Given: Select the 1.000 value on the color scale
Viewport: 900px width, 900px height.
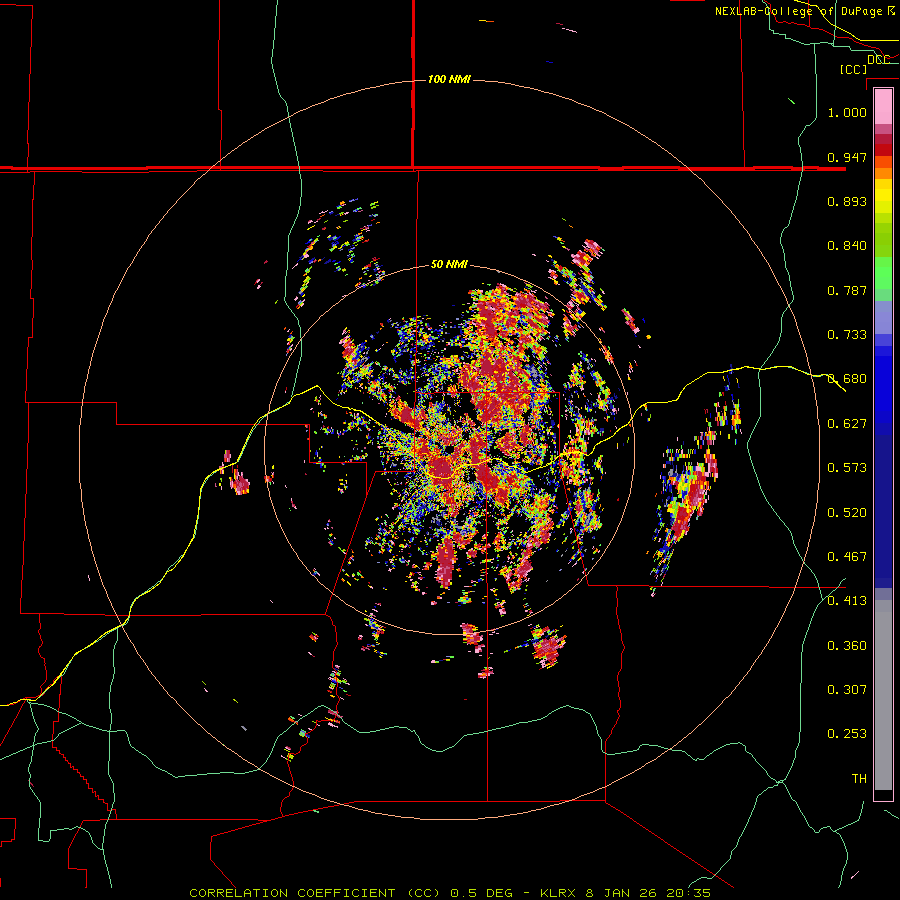Looking at the screenshot, I should tap(847, 112).
